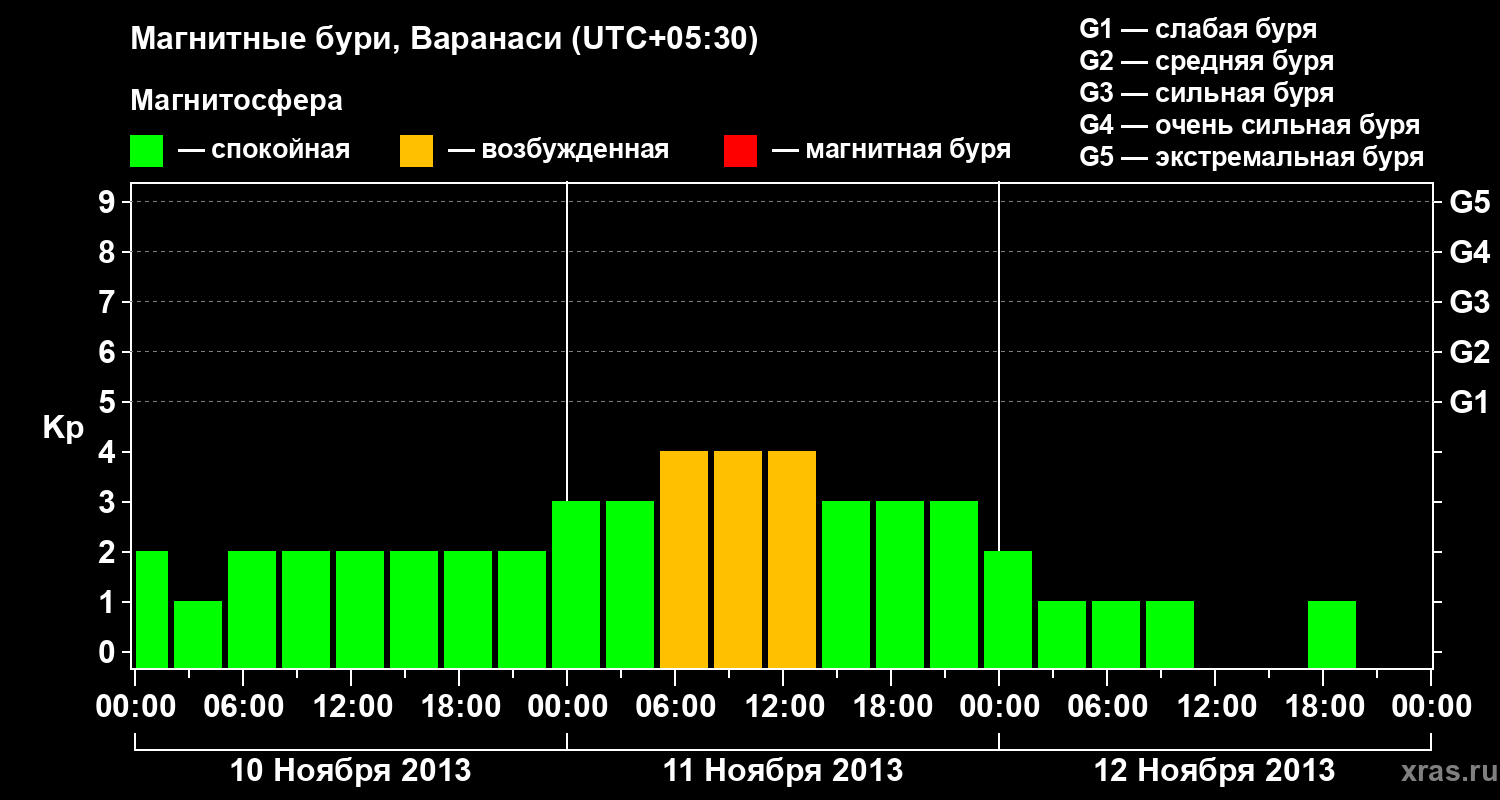This screenshot has width=1500, height=800.
Task: Click '12:00' time label above 10 Ноября
Action: click(351, 706)
